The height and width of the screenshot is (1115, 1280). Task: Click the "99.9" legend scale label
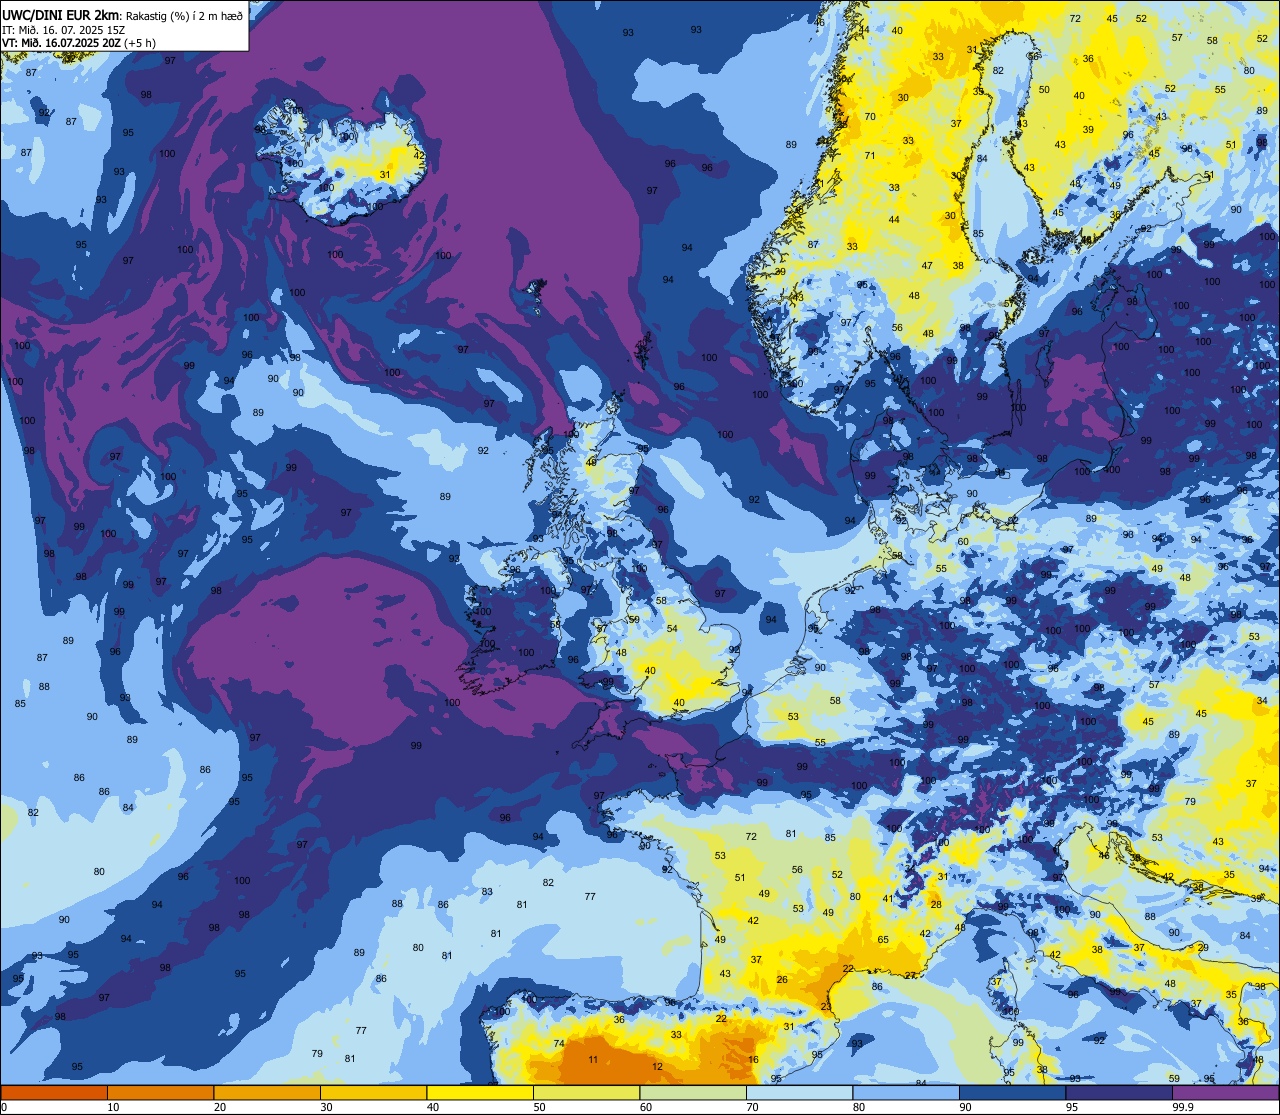point(1183,1107)
